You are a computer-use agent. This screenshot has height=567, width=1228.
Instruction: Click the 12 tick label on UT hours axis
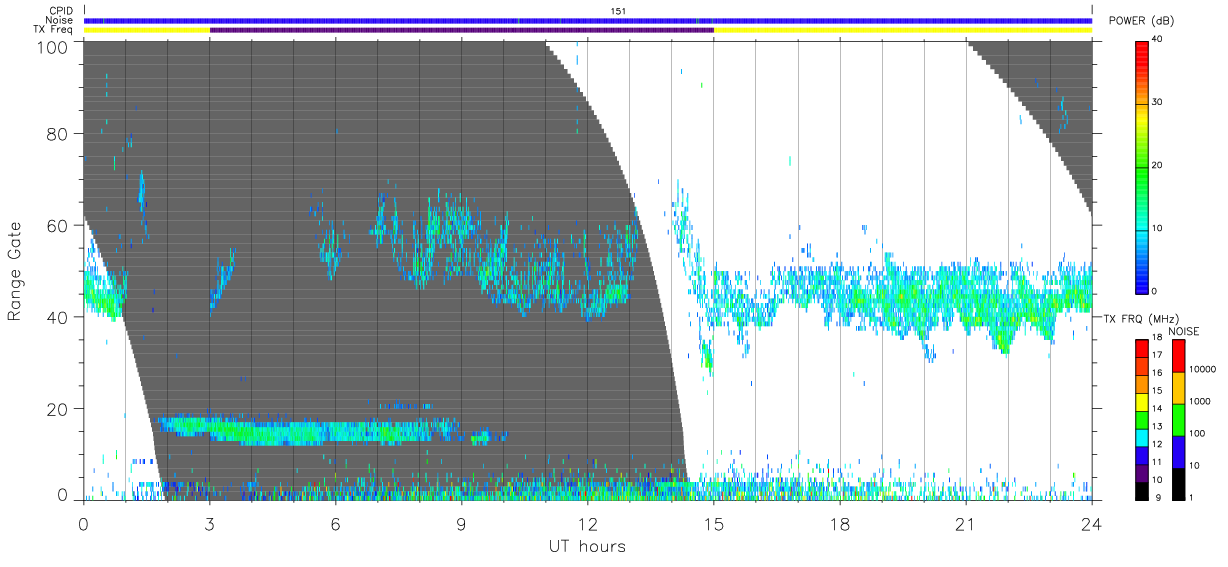tap(587, 524)
